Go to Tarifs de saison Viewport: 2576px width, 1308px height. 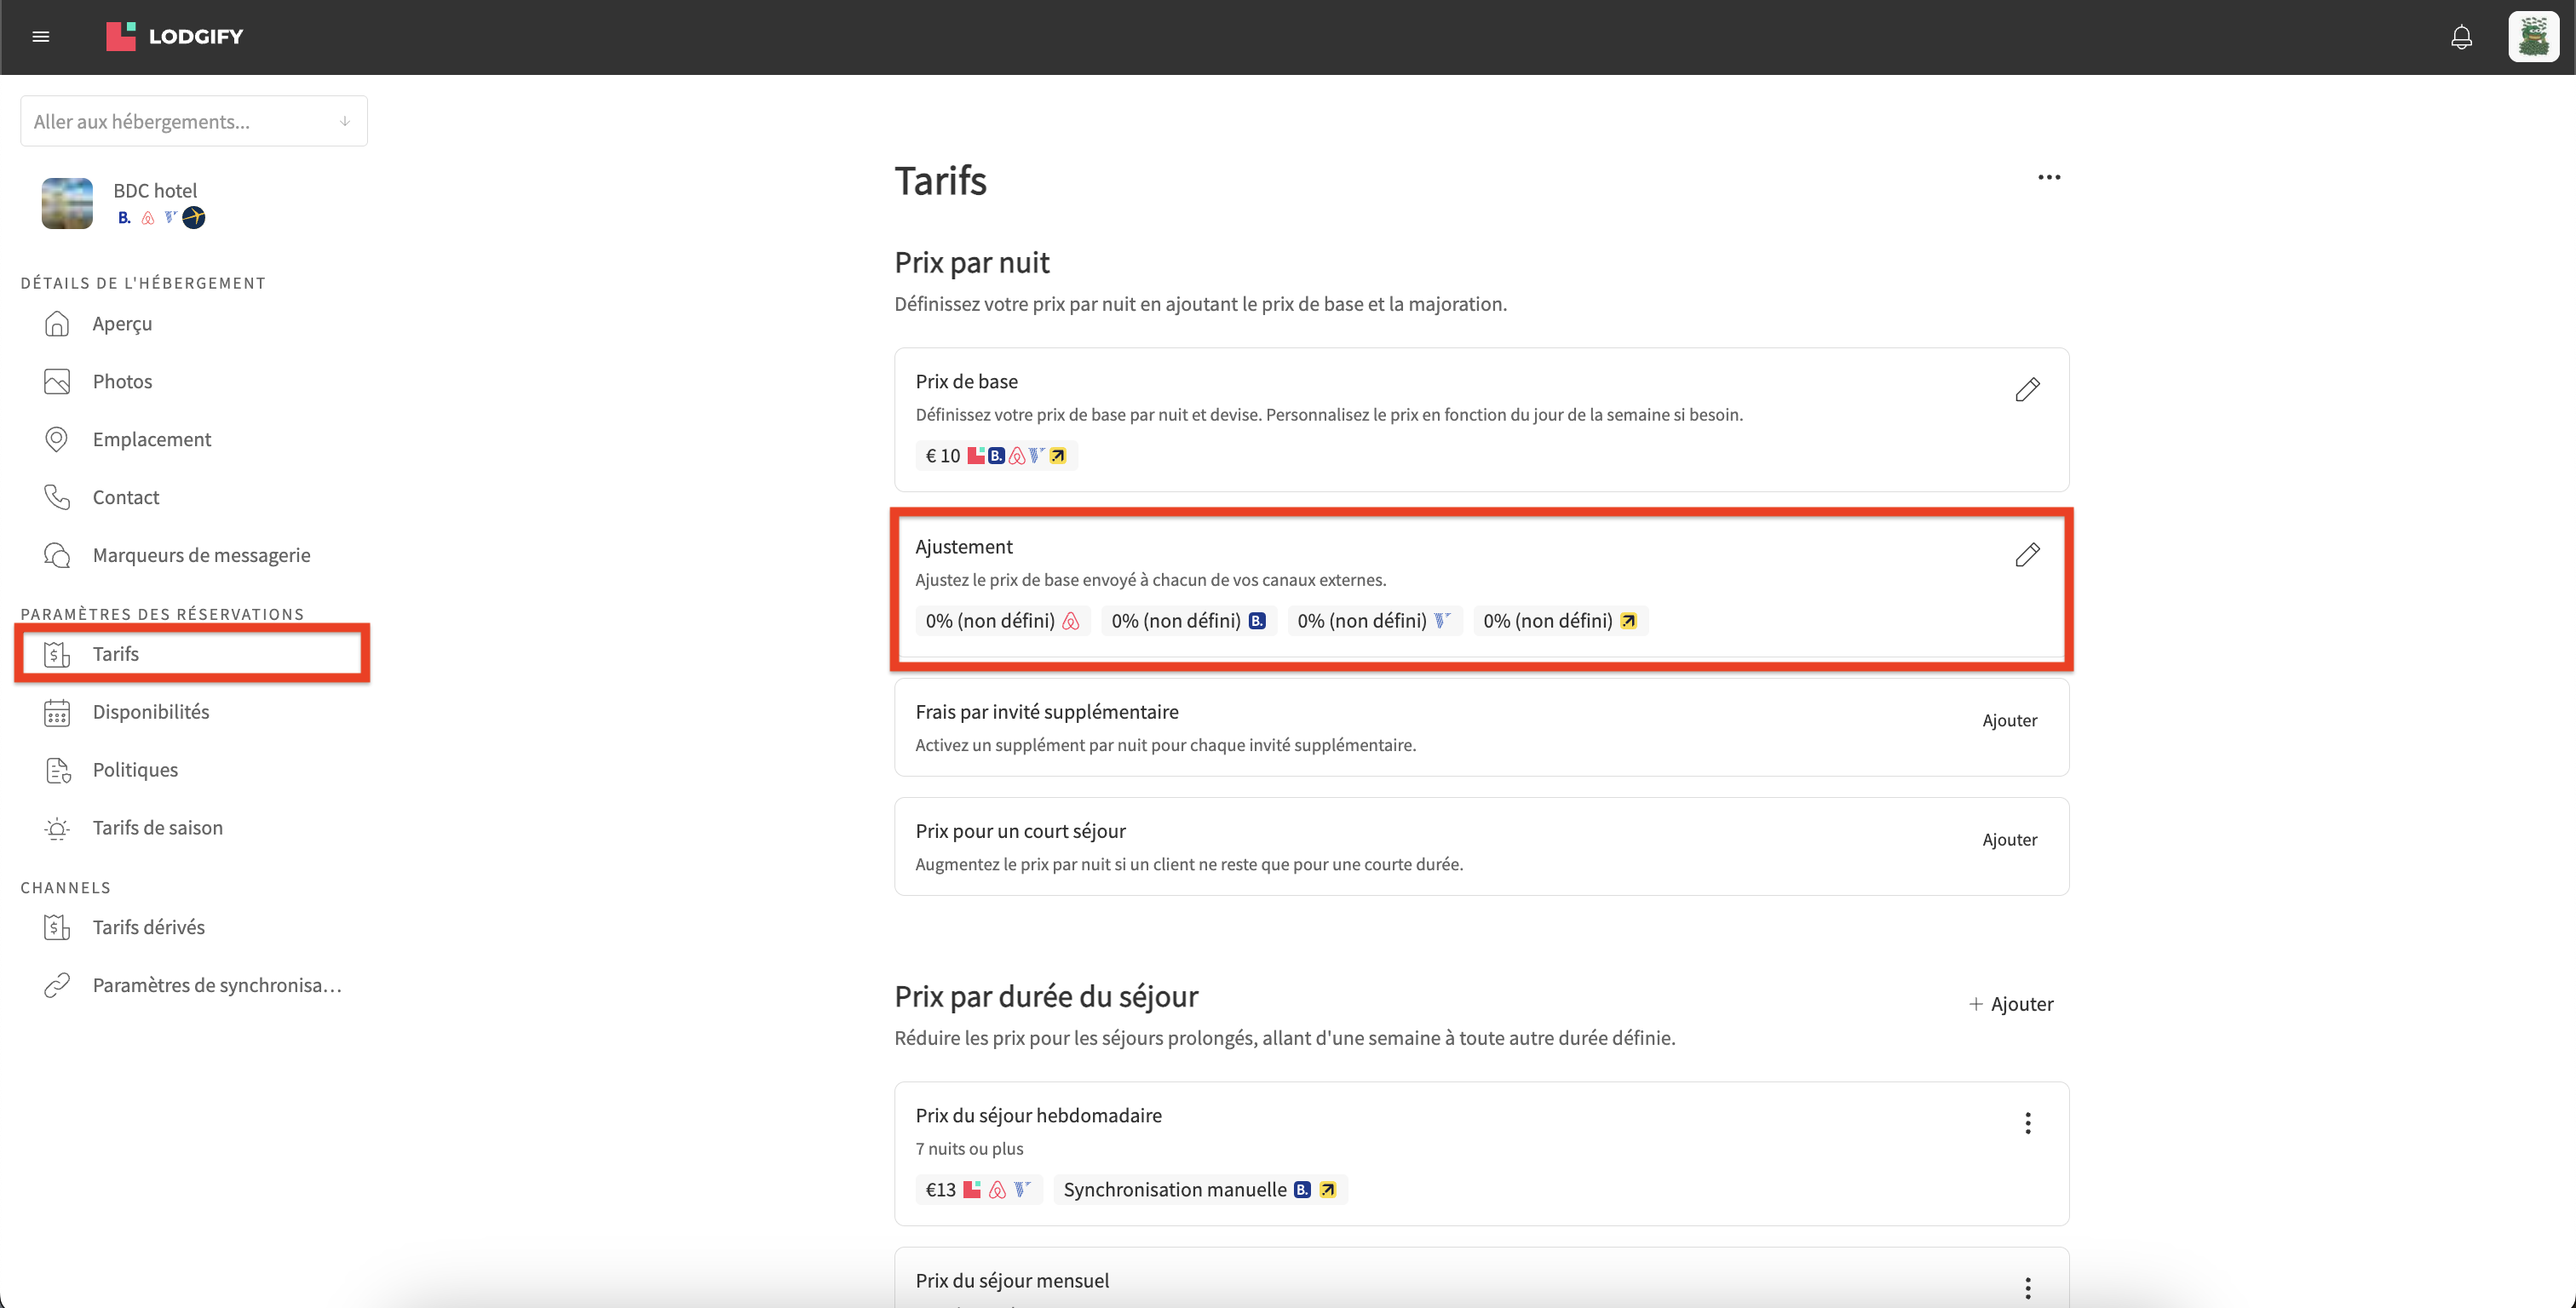(157, 828)
